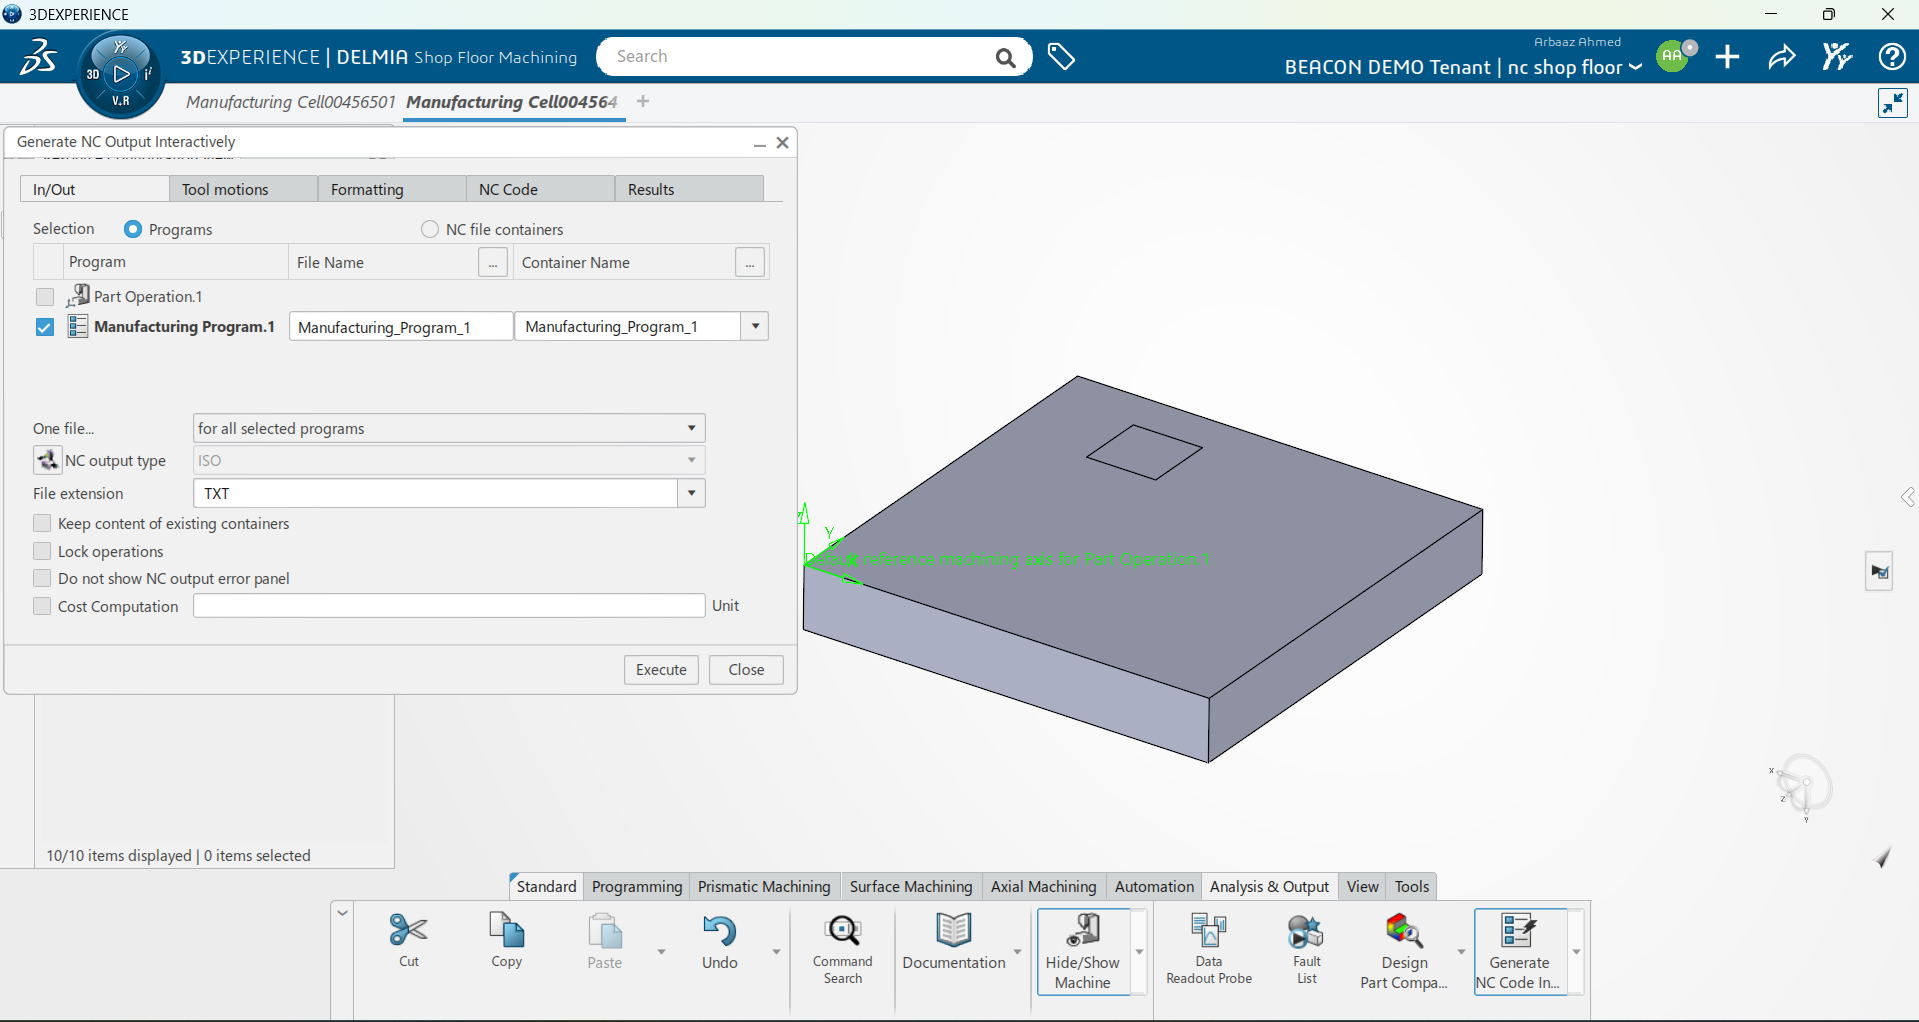Click the Close button in dialog
This screenshot has height=1022, width=1919.
pos(746,670)
